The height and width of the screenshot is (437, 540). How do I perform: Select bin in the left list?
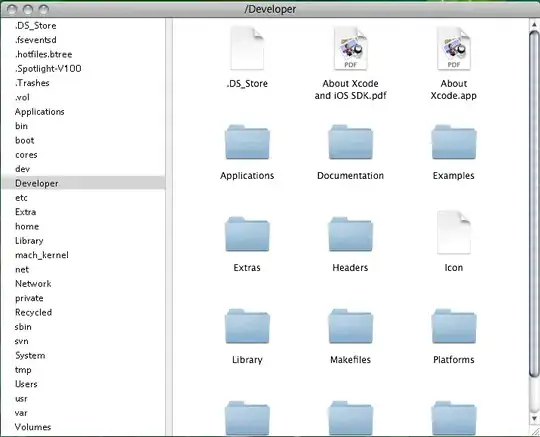click(x=21, y=126)
